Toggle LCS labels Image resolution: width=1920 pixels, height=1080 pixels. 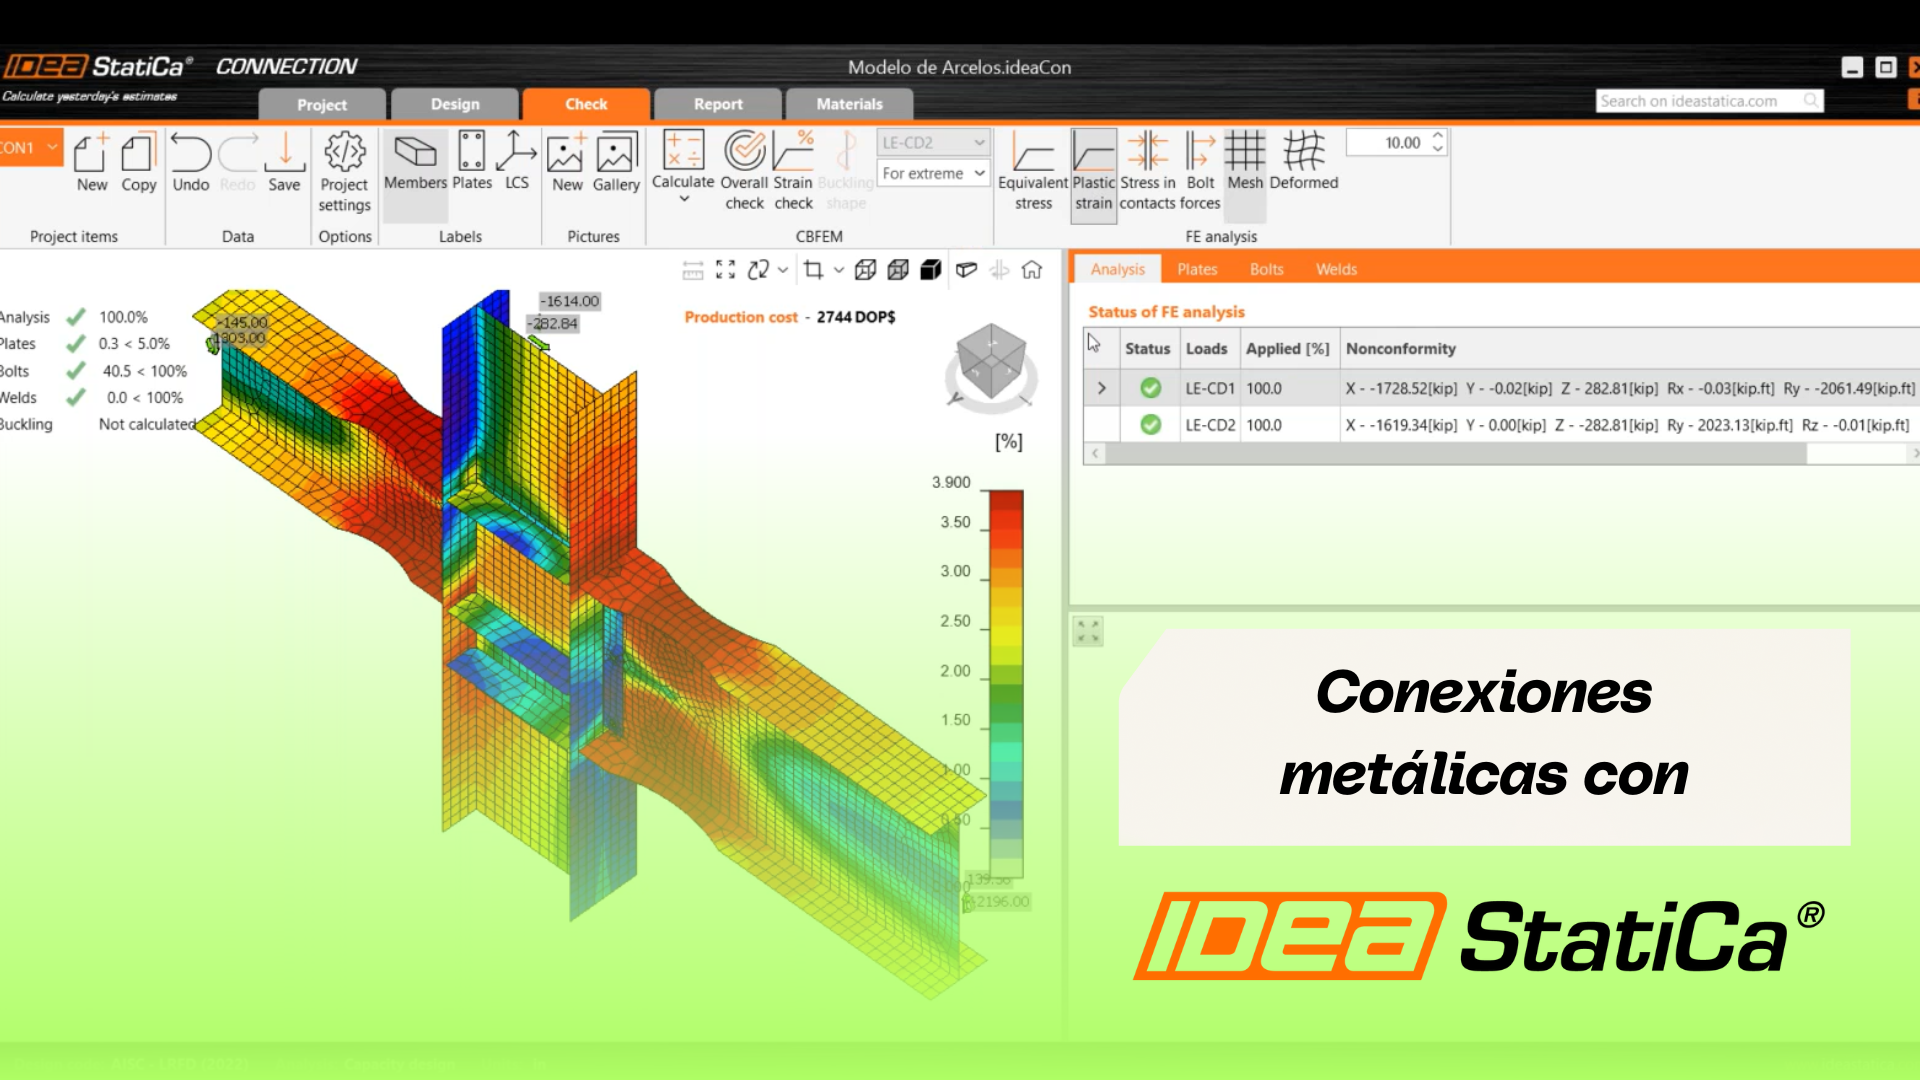click(x=517, y=162)
